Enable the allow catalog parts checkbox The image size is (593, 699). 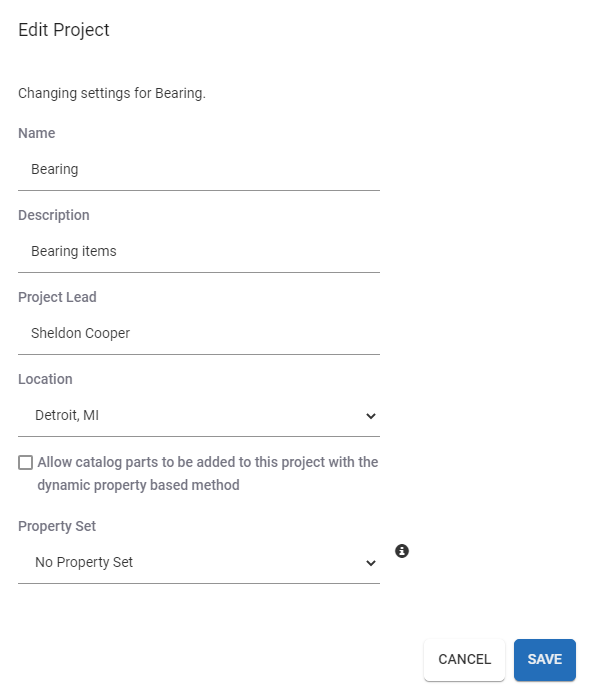click(25, 462)
